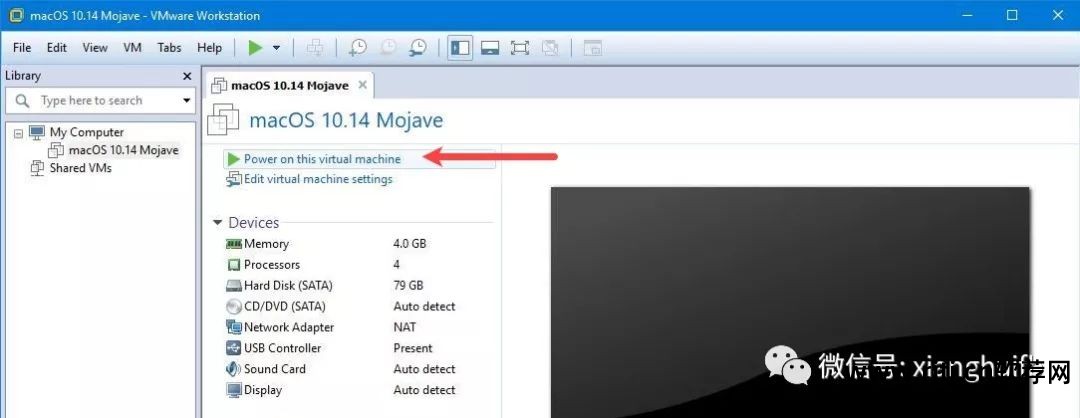This screenshot has height=418, width=1080.
Task: Click the green Power On toolbar button
Action: point(256,48)
